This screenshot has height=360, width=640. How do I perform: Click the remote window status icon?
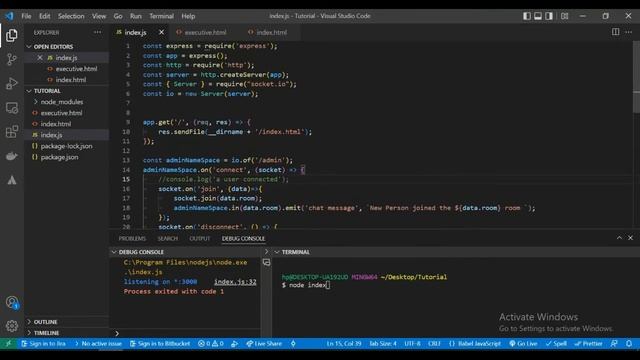pos(9,344)
